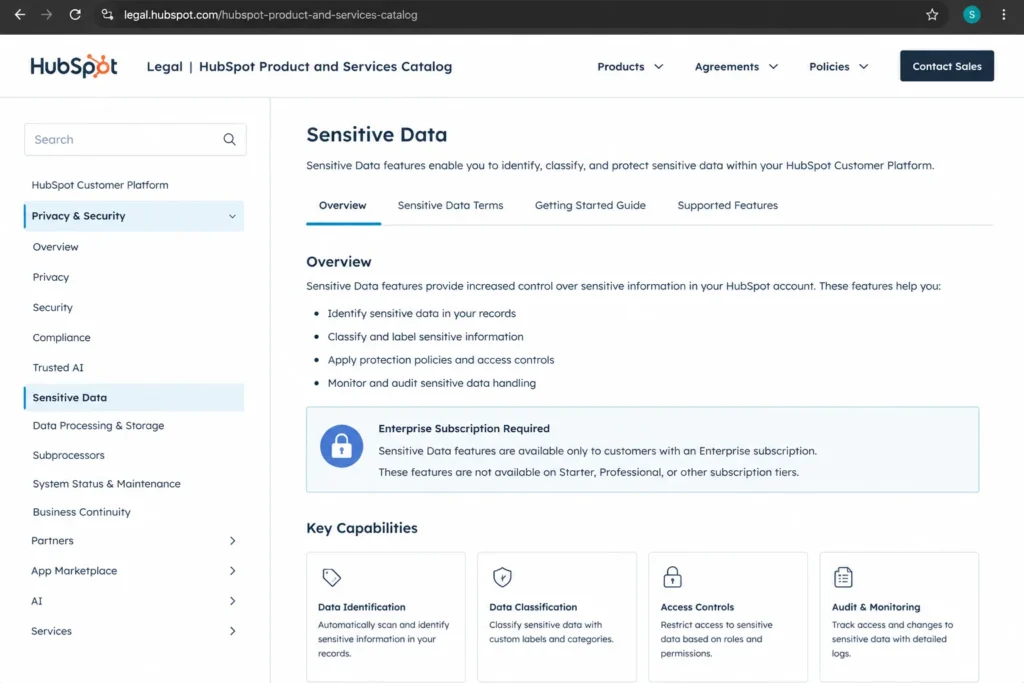Click the Data Identification card title
1024x683 pixels.
[362, 607]
